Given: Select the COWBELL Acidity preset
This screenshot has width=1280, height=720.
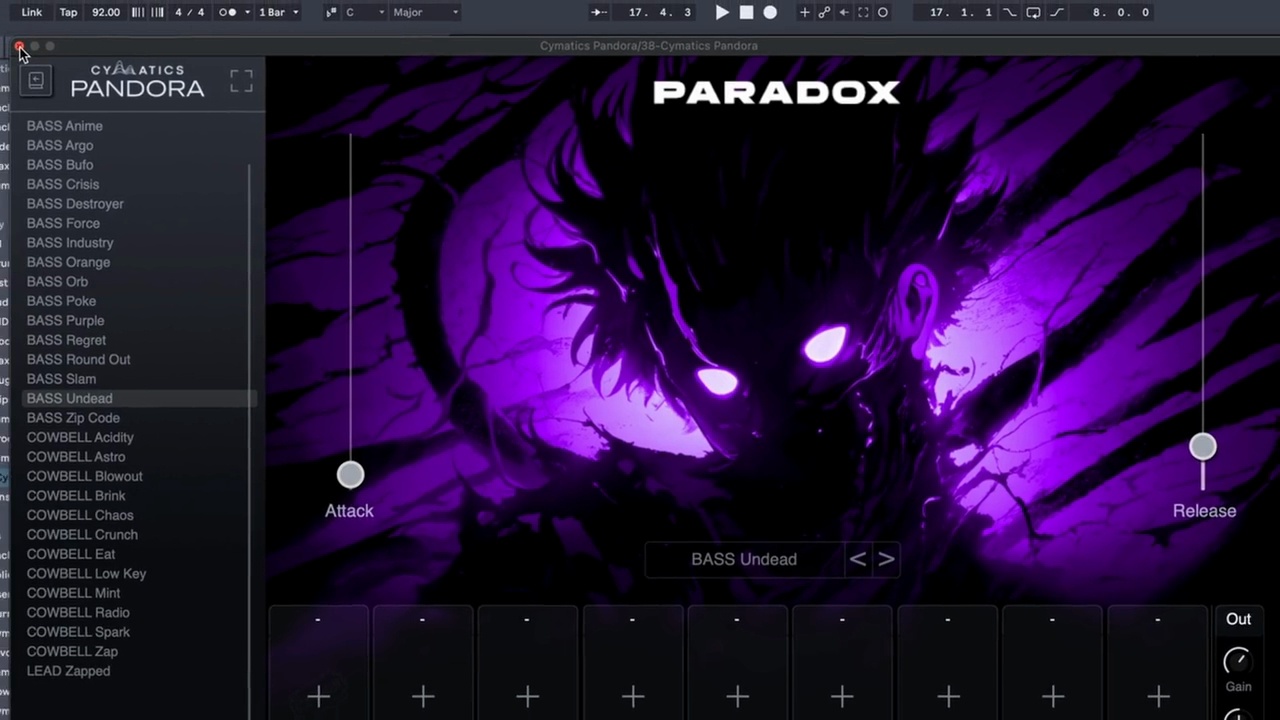Looking at the screenshot, I should click(x=80, y=437).
